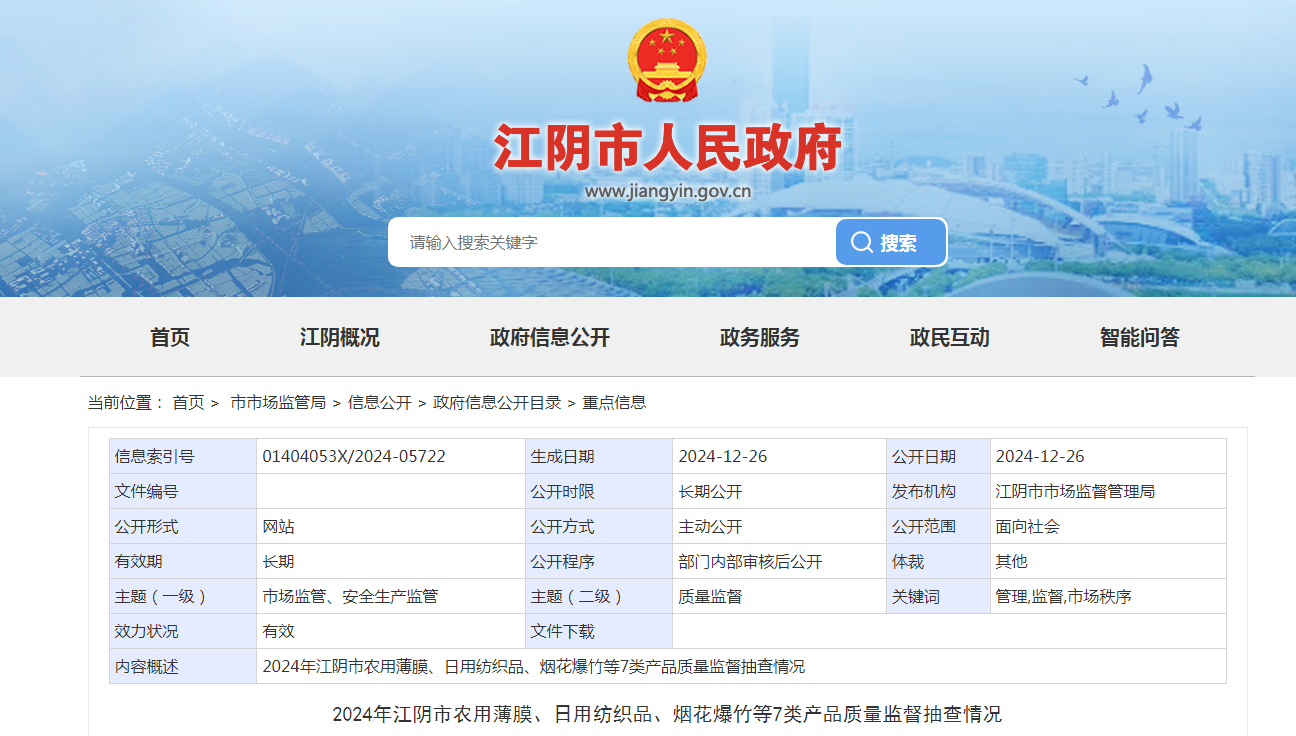The width and height of the screenshot is (1296, 736).
Task: Click the 公开程序 label cell
Action: pos(599,561)
